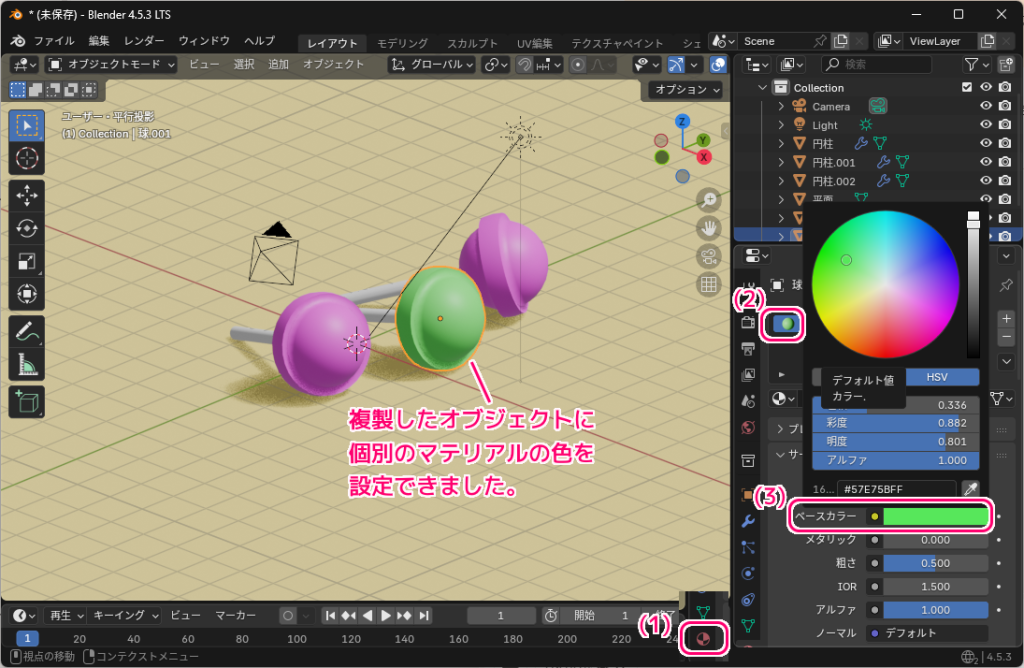This screenshot has height=668, width=1024.
Task: Select the Move tool in the toolbar
Action: [x=26, y=198]
